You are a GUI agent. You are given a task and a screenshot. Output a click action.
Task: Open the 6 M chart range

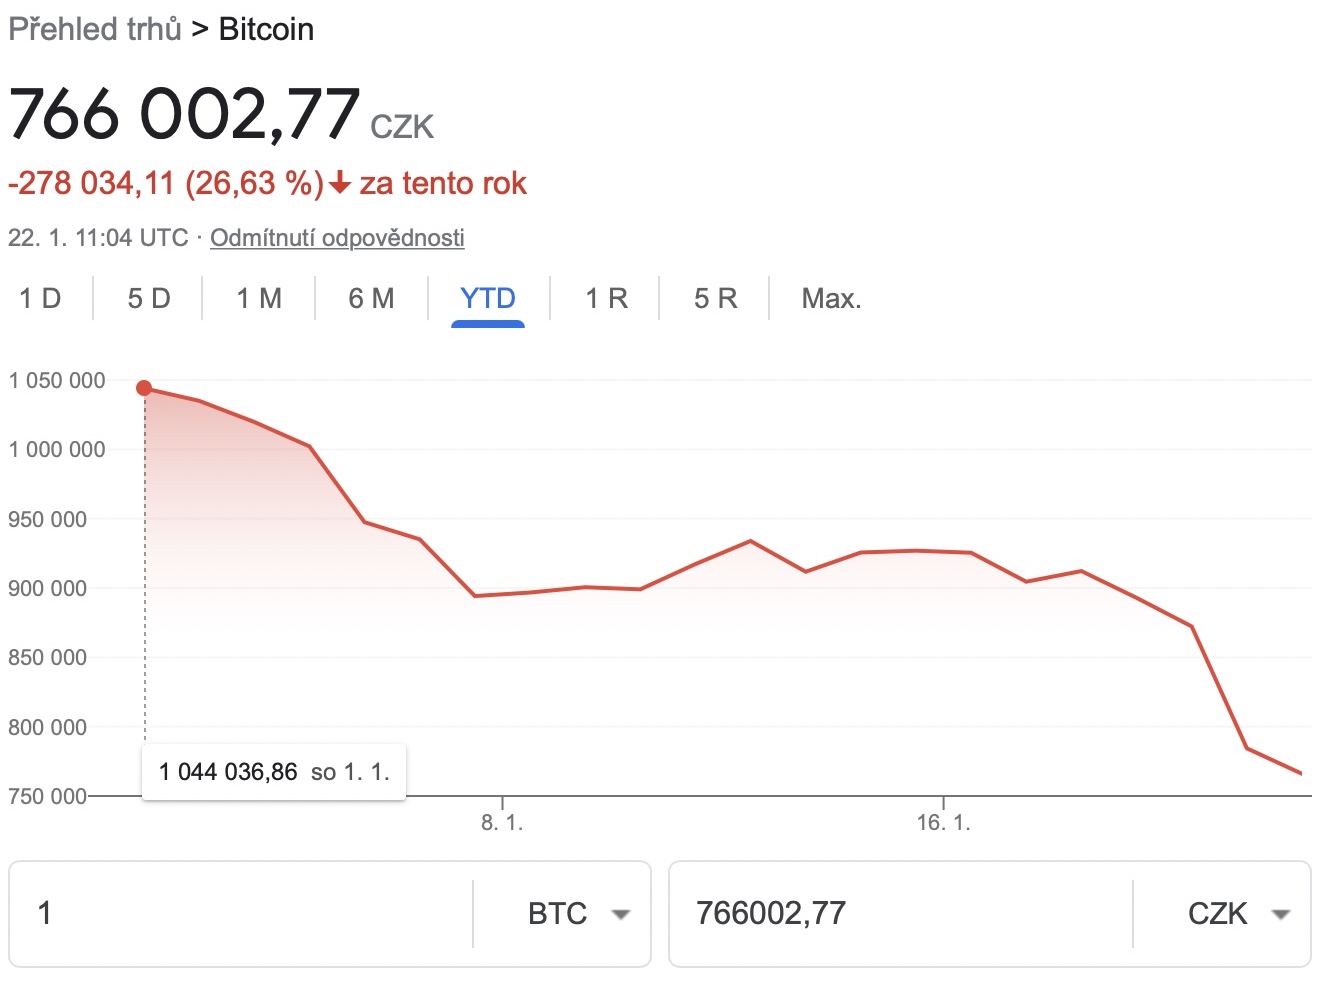pos(371,299)
